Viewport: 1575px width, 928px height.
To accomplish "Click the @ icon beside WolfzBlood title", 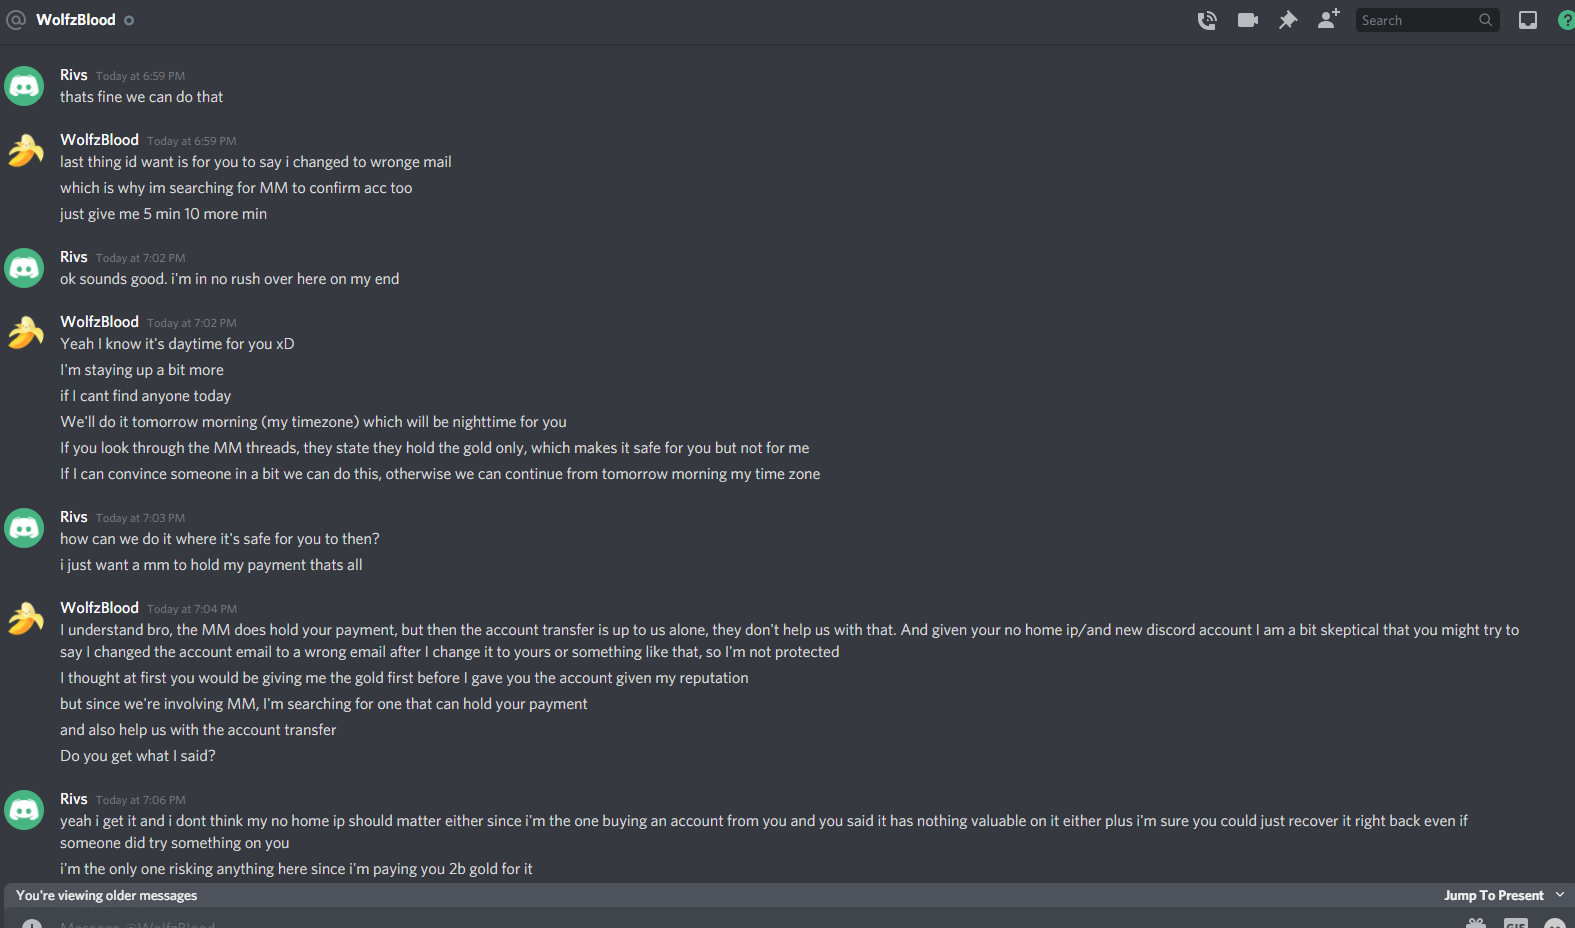I will [x=16, y=19].
